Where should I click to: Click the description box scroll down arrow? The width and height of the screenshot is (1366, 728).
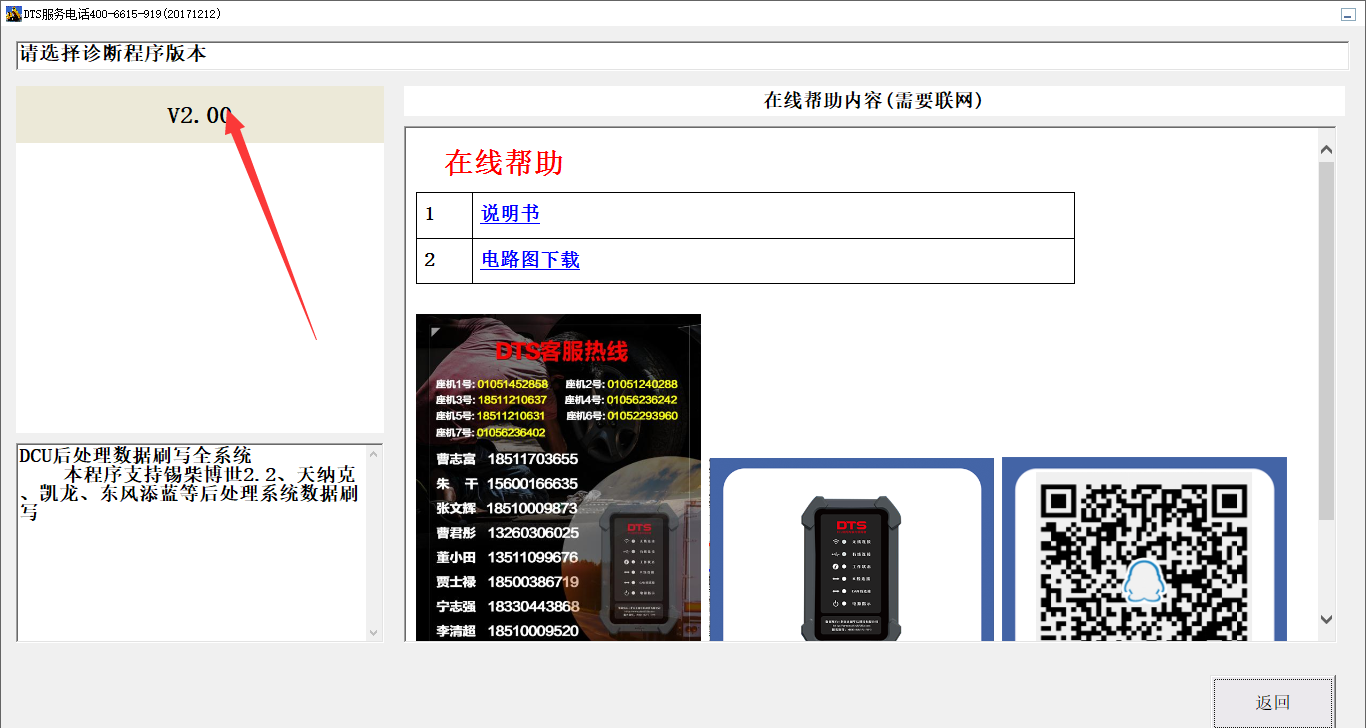point(375,632)
